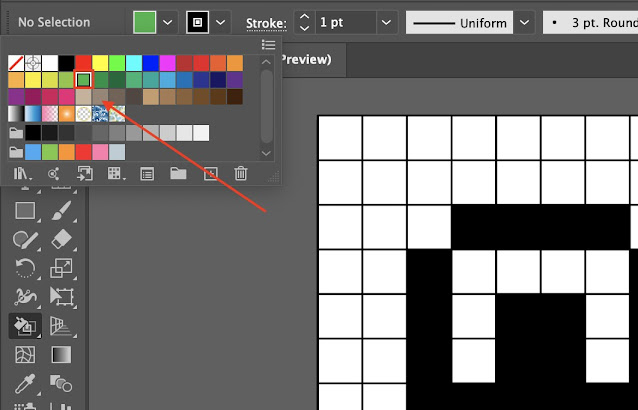This screenshot has width=638, height=410.
Task: Click the Uniform variable width profile
Action: 460,22
